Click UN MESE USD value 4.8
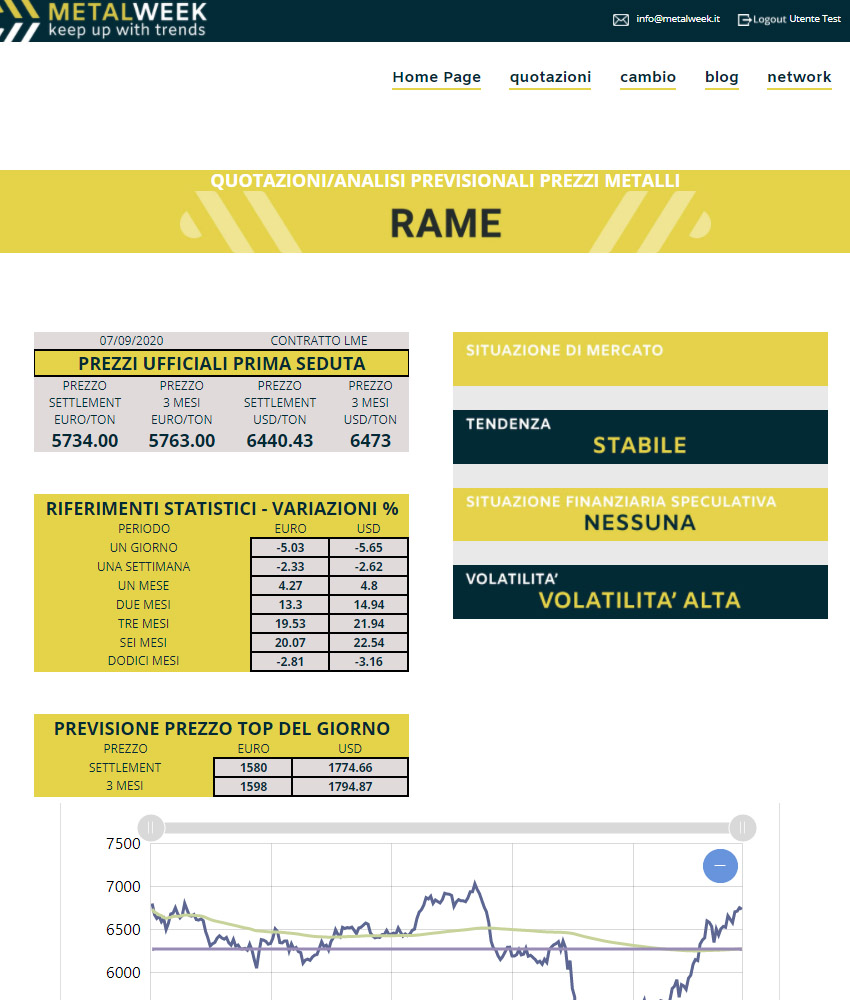The width and height of the screenshot is (850, 1000). tap(369, 585)
